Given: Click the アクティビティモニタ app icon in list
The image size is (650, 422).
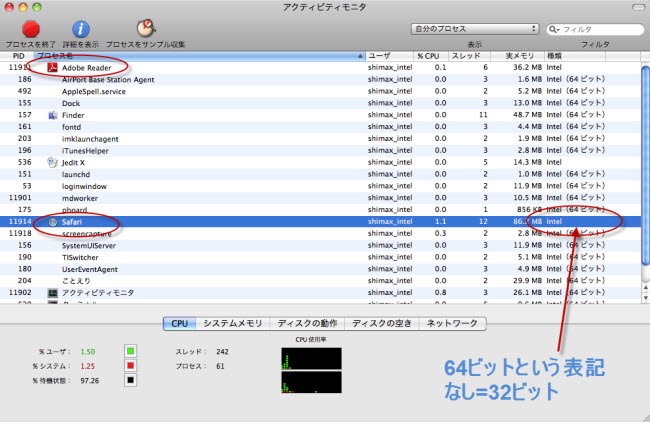Looking at the screenshot, I should point(53,293).
